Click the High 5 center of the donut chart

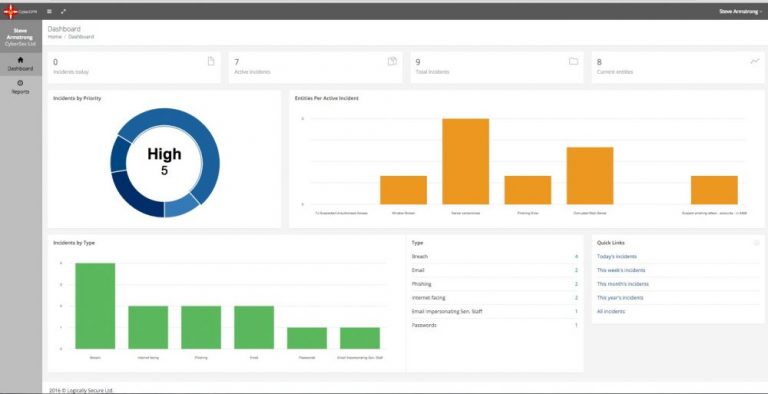[x=165, y=162]
